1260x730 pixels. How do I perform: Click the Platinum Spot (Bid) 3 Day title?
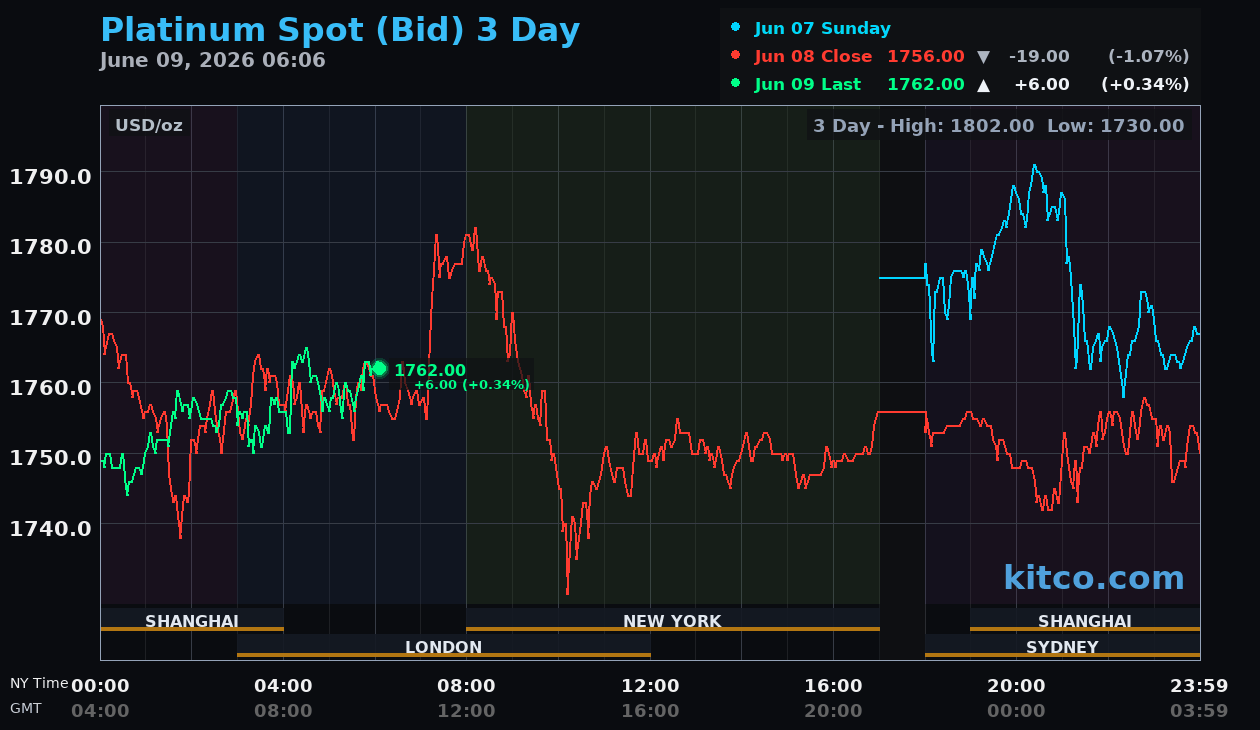(340, 31)
